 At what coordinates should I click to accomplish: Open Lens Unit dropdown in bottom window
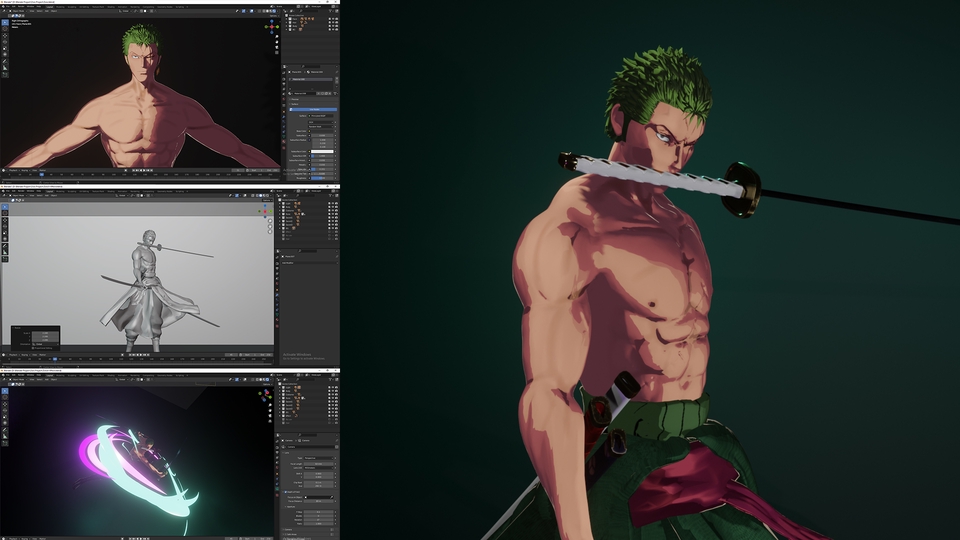pos(319,468)
